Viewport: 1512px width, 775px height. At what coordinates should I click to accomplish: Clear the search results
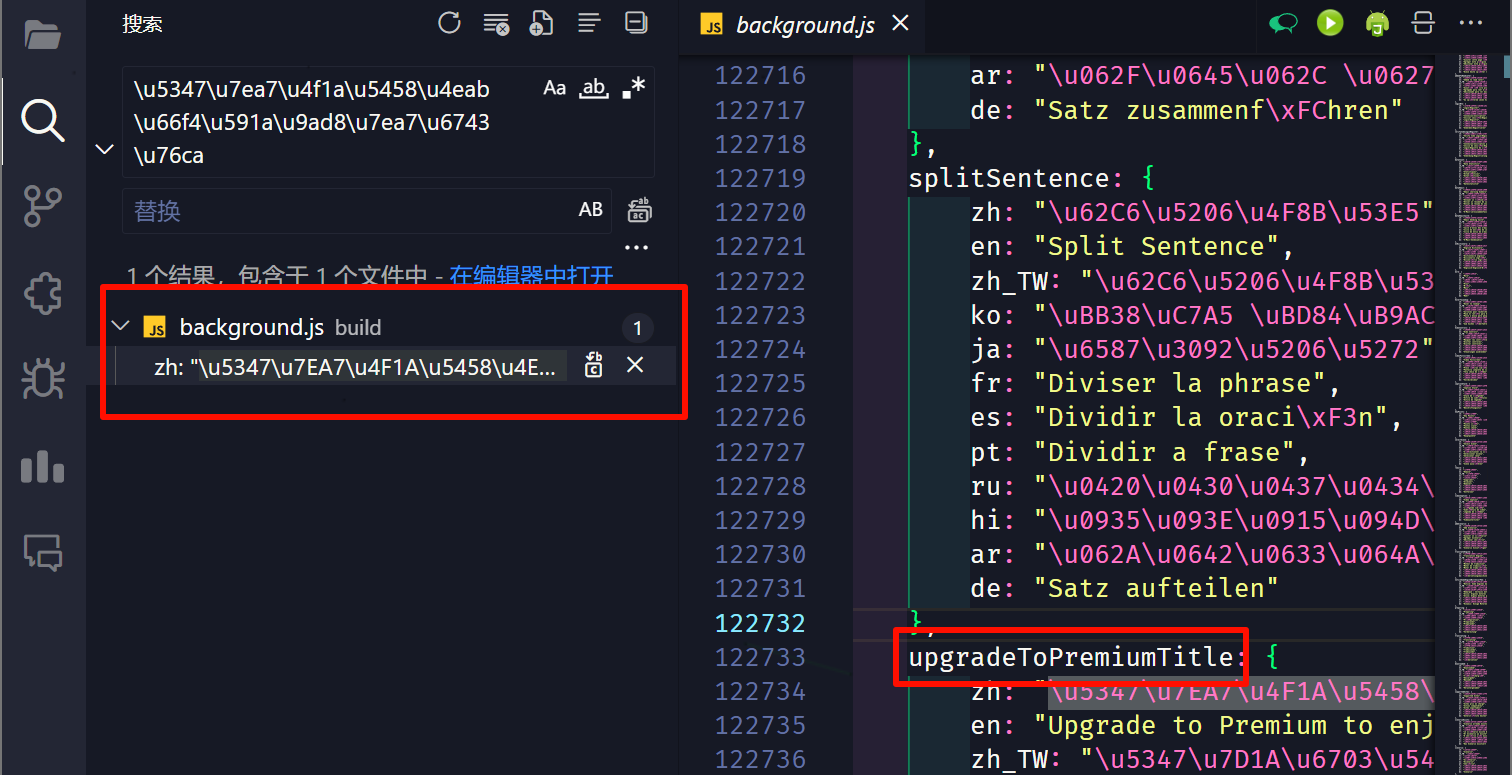click(496, 23)
